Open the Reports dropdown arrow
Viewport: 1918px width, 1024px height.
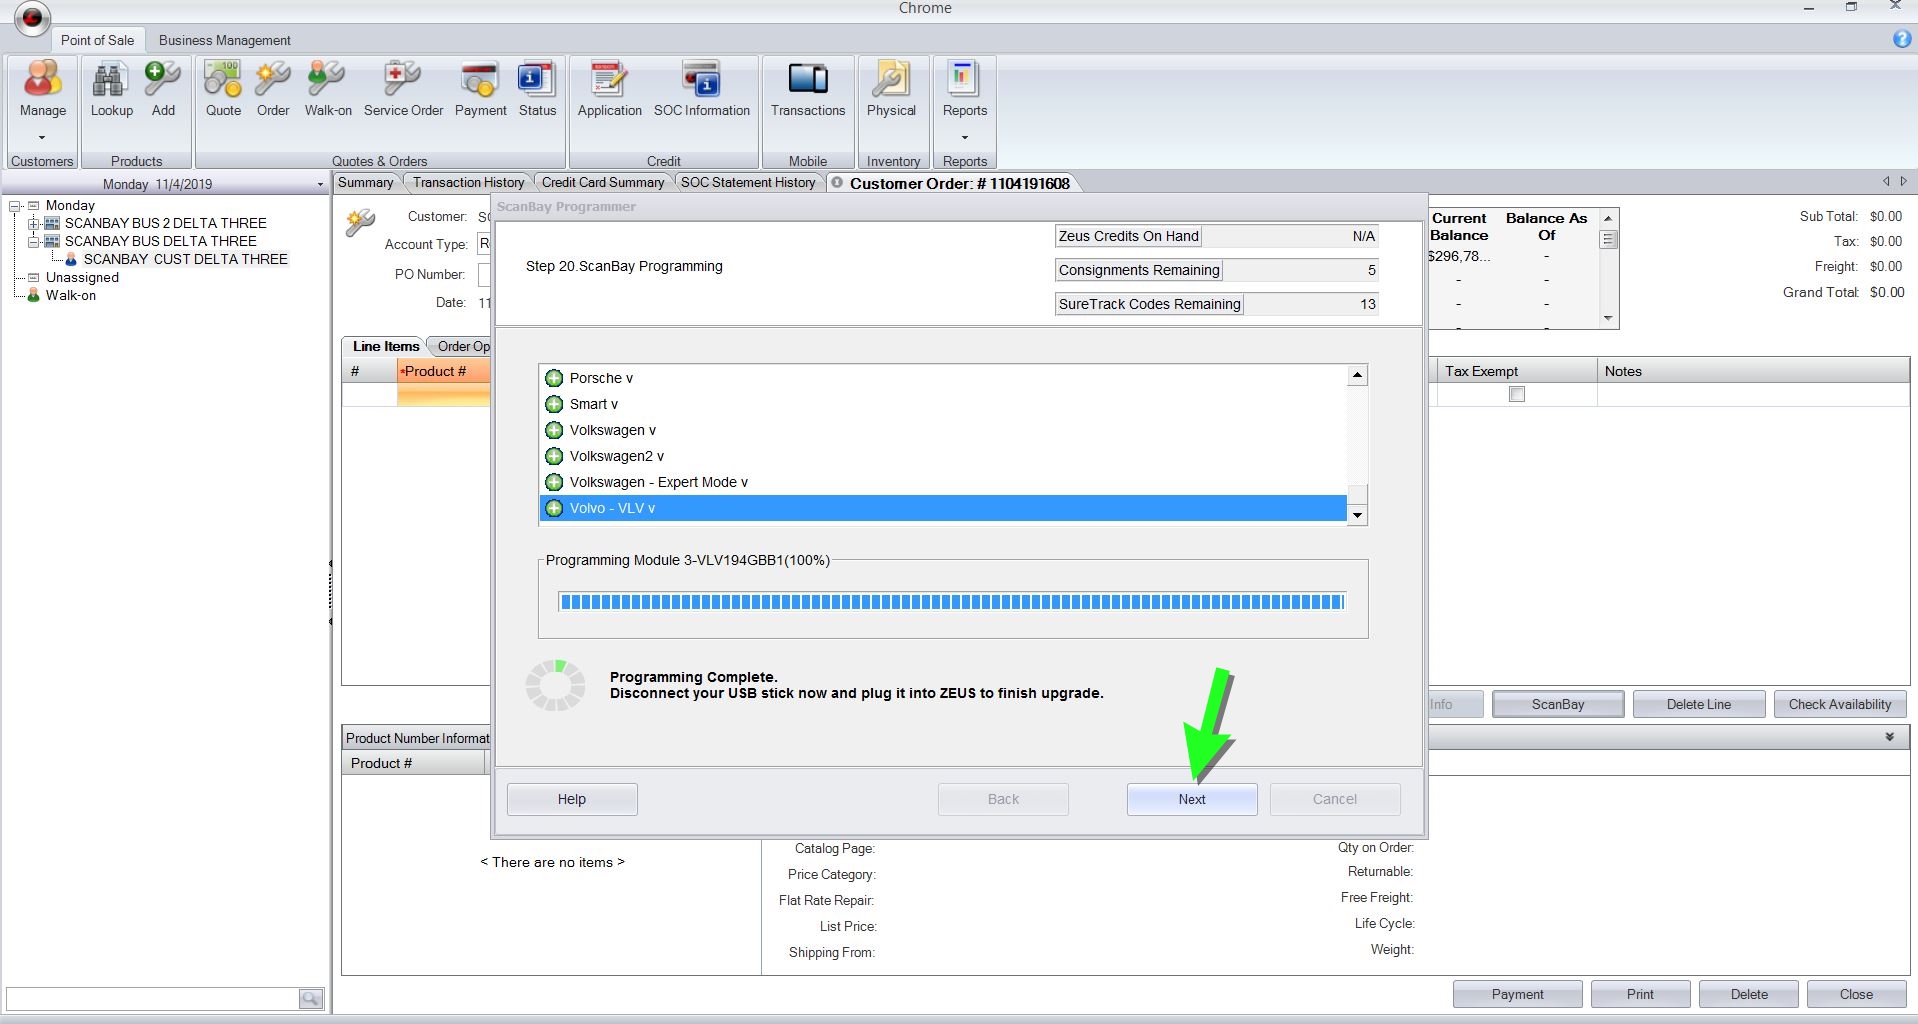[964, 137]
